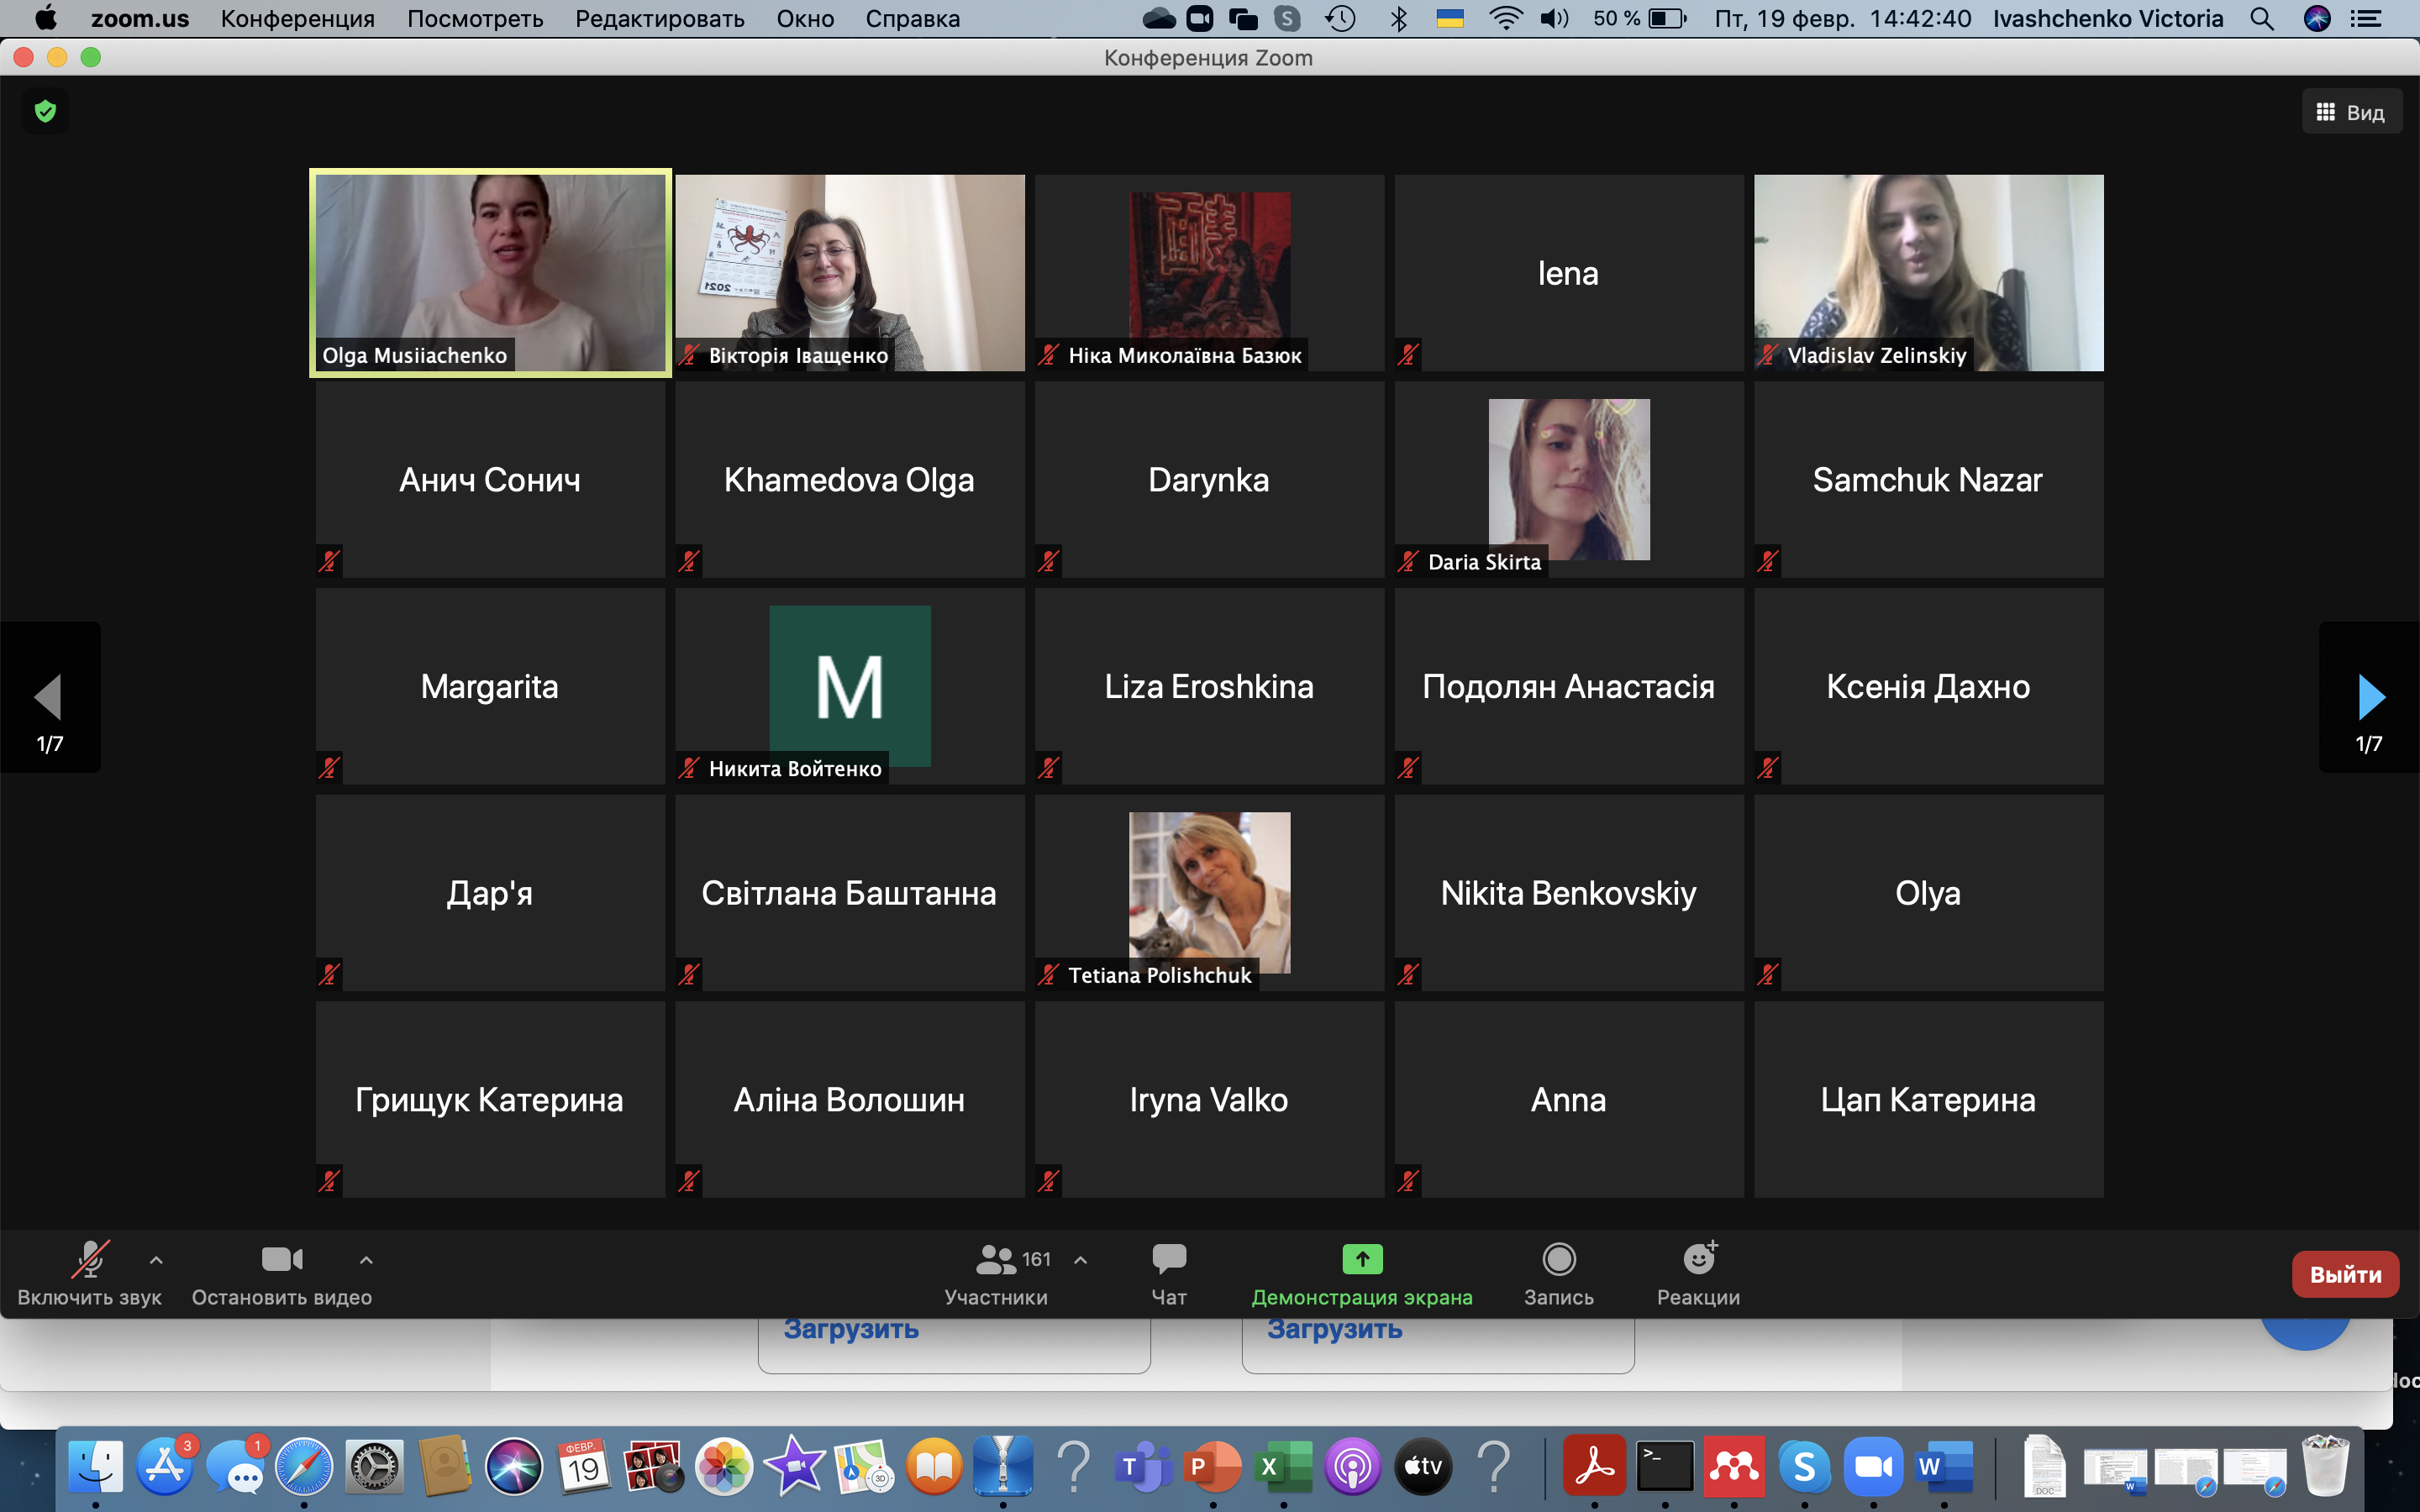
Task: Expand the arrow next to participants count
Action: 1080,1260
